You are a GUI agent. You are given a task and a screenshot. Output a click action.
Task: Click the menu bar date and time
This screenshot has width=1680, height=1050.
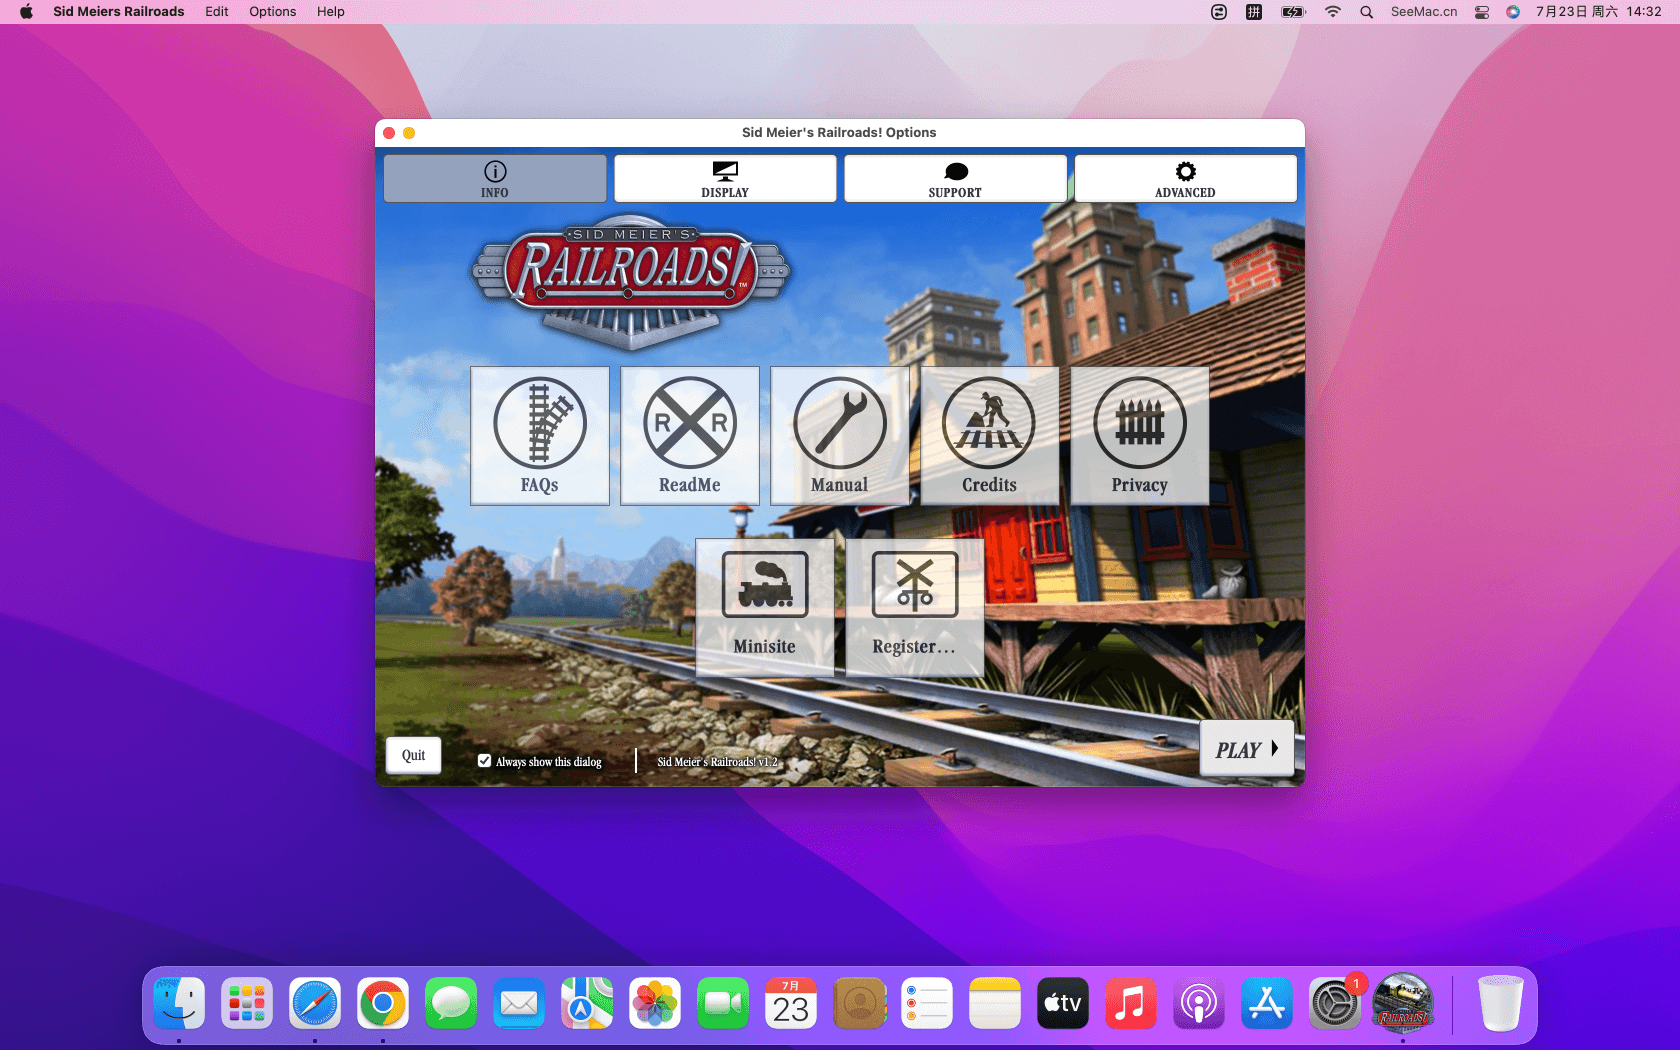click(x=1598, y=12)
